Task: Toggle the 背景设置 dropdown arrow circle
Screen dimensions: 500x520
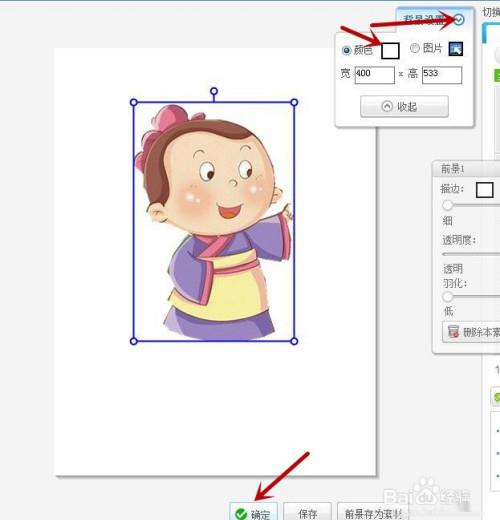Action: click(459, 20)
